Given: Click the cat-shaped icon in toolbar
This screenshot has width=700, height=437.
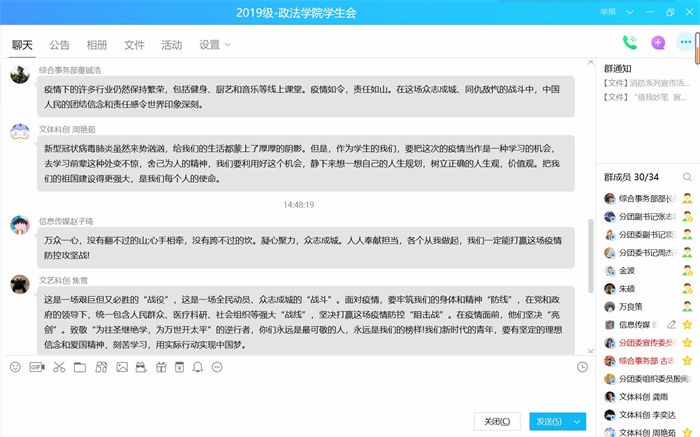Looking at the screenshot, I should 141,367.
